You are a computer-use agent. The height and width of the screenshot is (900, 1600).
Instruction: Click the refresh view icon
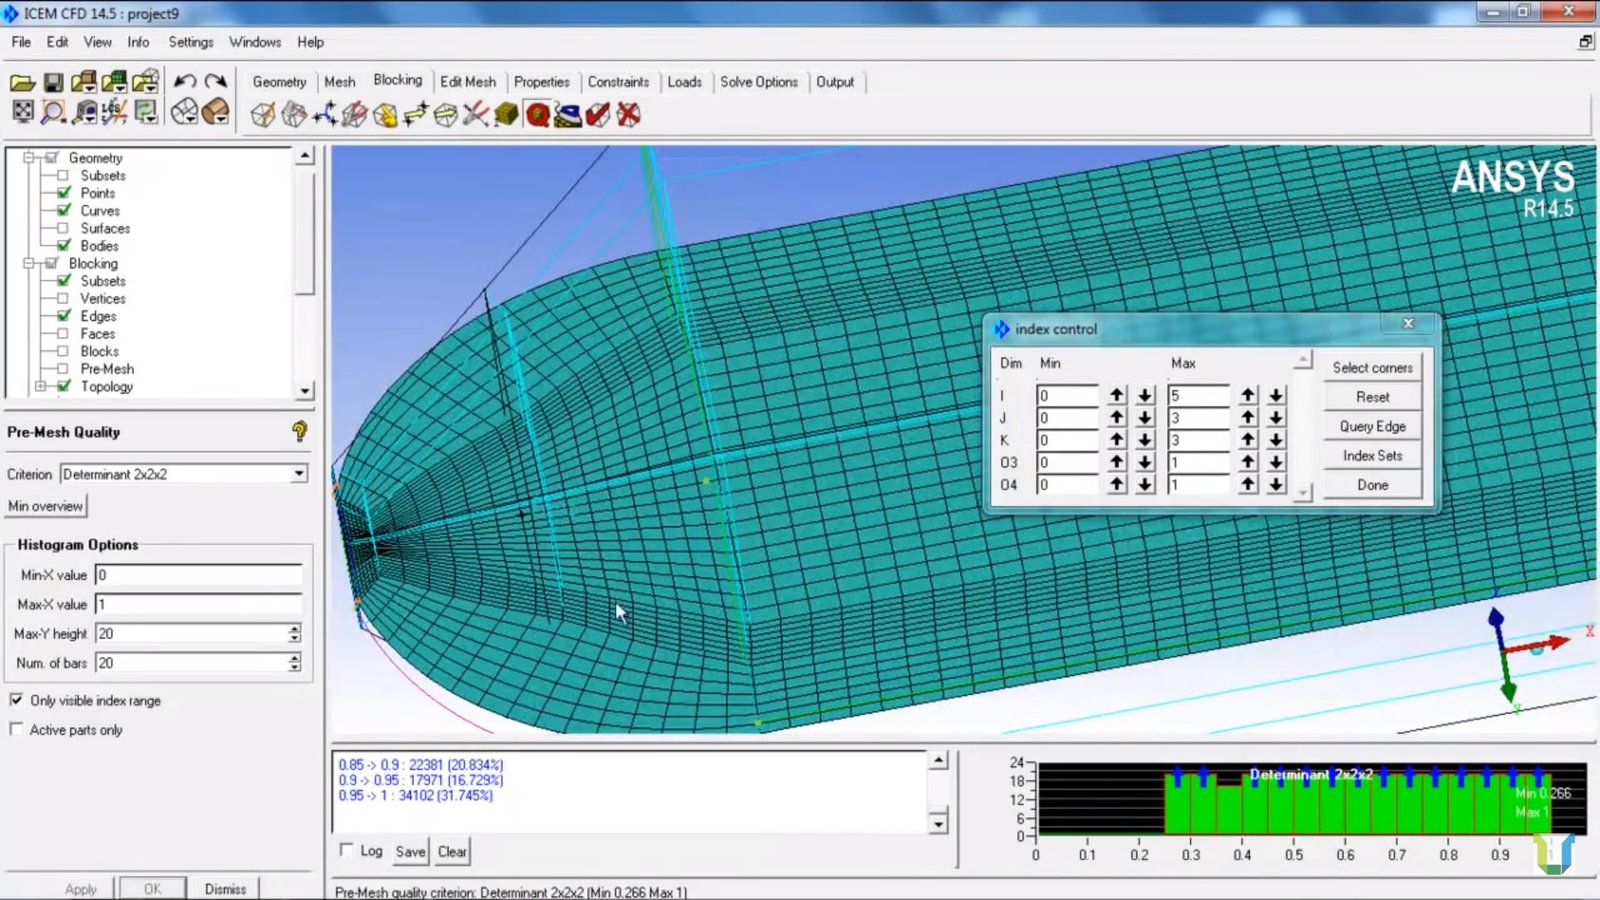click(146, 112)
